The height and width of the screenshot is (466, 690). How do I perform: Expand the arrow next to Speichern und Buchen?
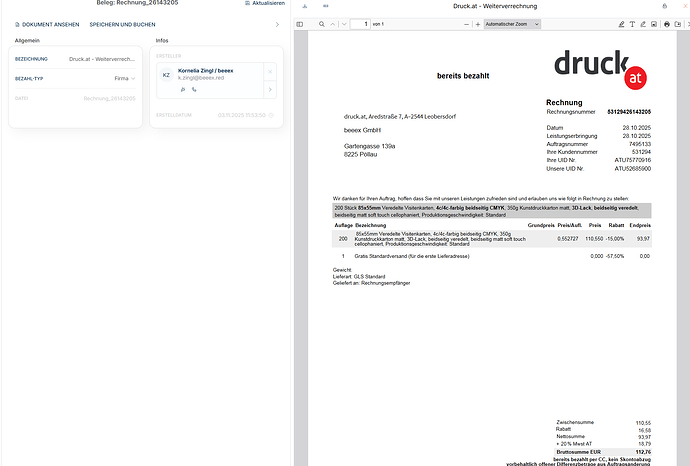277,24
